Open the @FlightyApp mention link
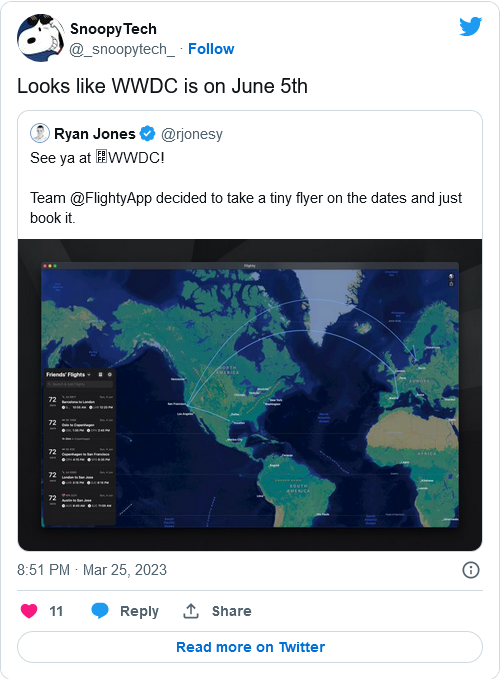Image resolution: width=500 pixels, height=679 pixels. pos(110,198)
